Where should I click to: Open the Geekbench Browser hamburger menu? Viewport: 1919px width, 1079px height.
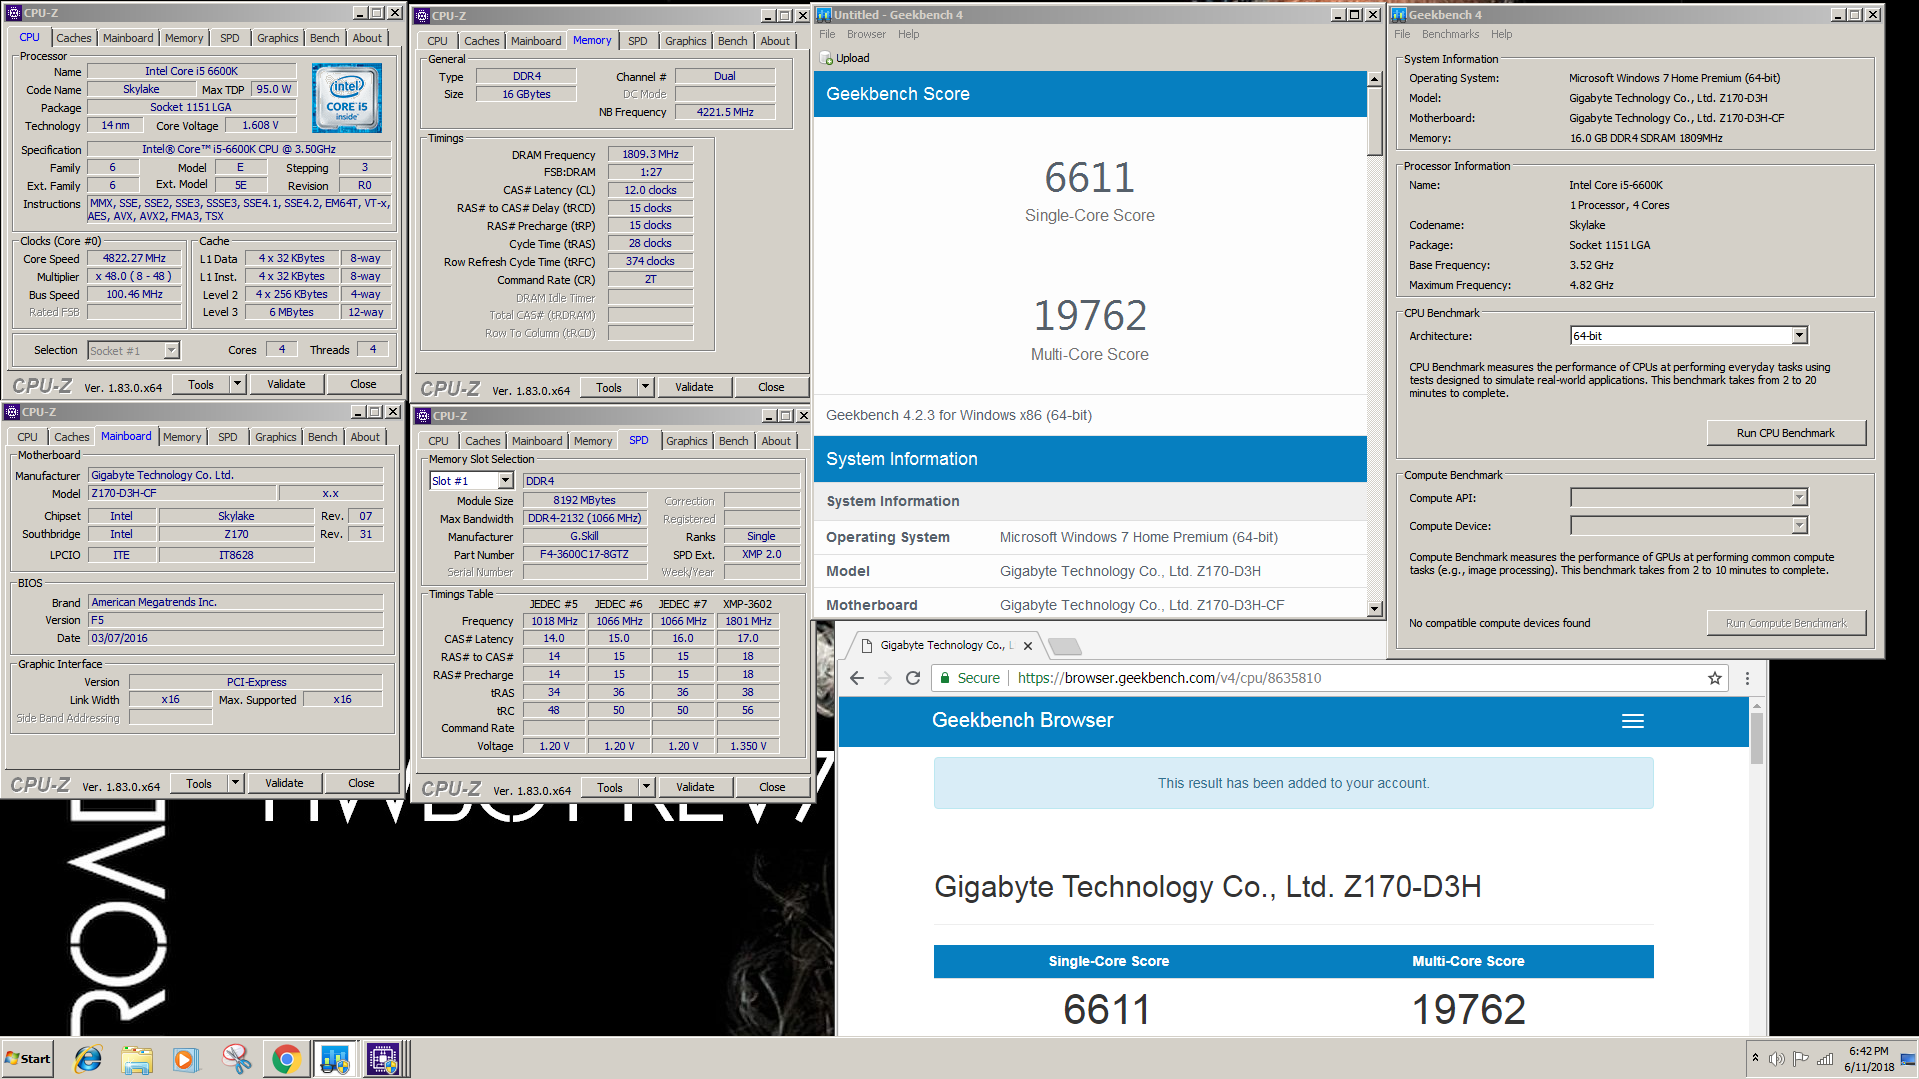tap(1633, 721)
